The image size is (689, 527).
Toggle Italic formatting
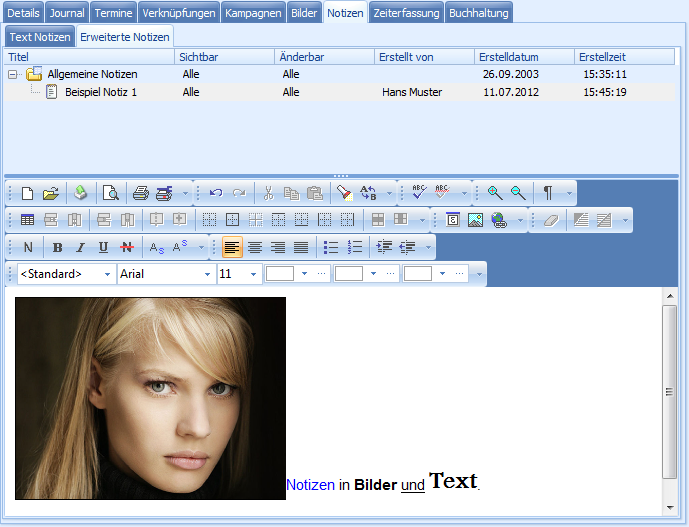click(80, 247)
